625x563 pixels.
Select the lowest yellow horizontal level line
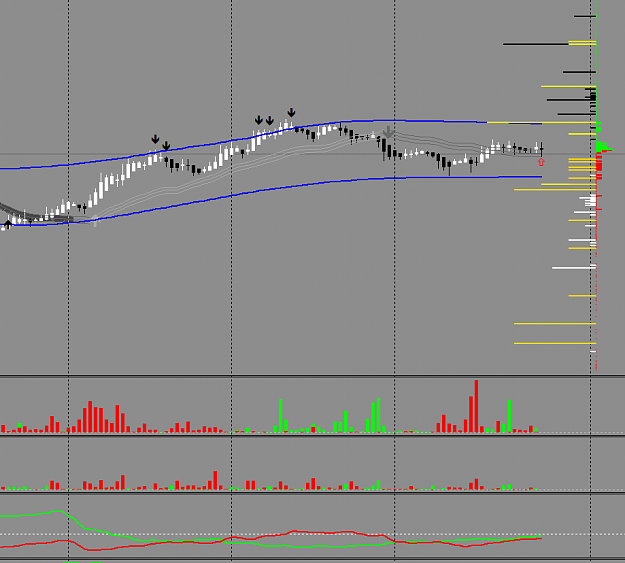(x=555, y=343)
